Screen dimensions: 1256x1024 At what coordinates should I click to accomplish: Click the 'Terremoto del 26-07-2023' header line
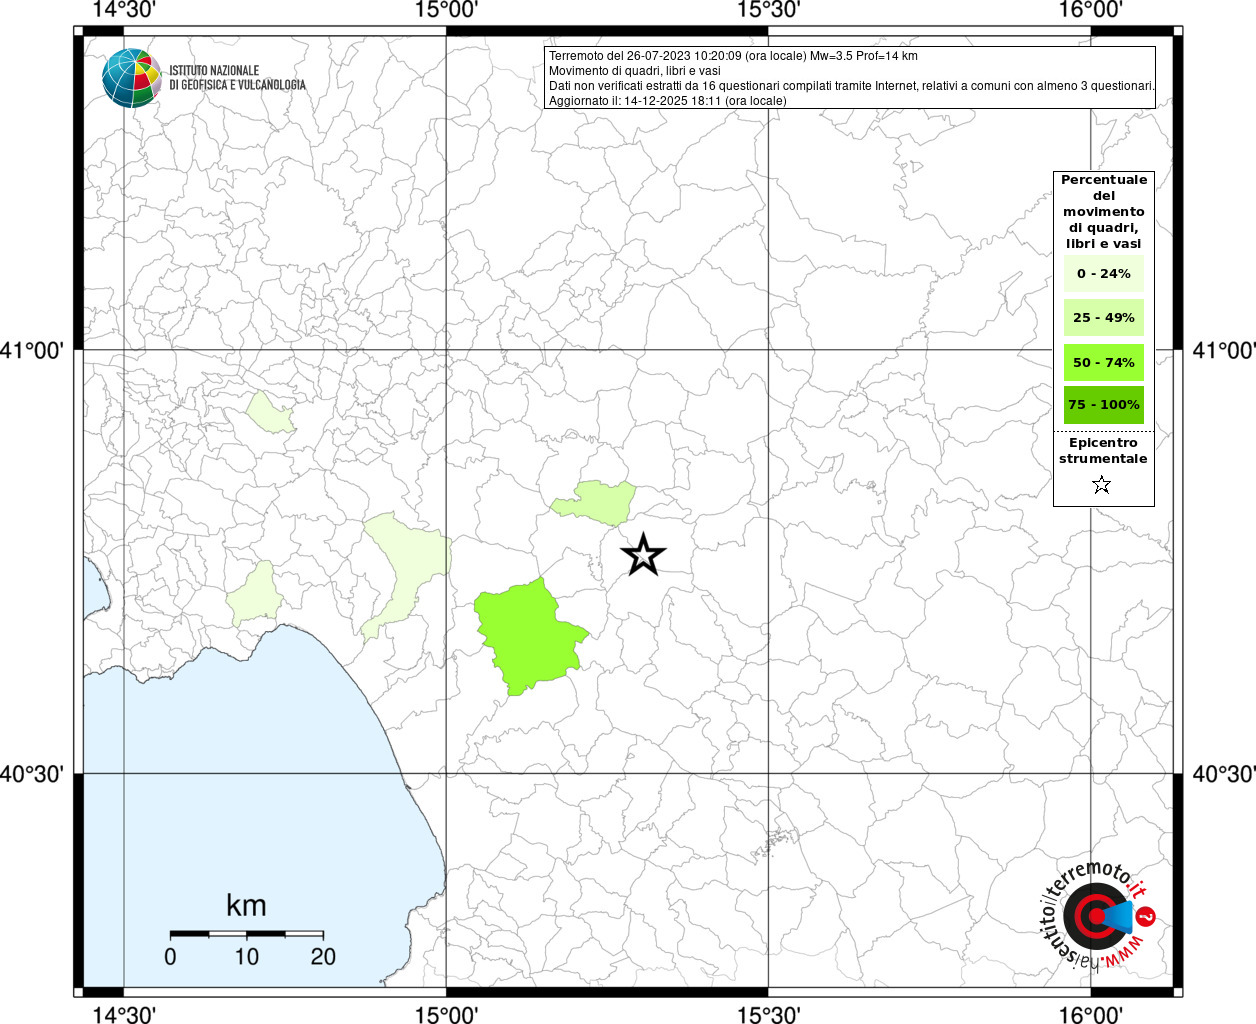click(733, 56)
